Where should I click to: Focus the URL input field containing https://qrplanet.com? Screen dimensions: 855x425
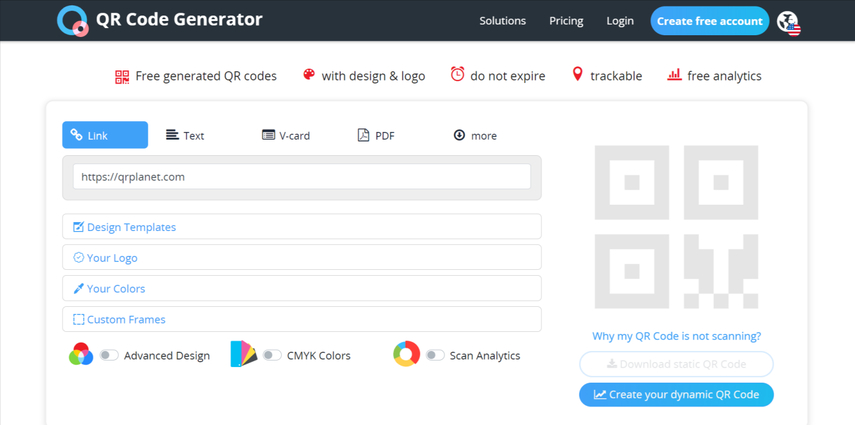[x=302, y=177]
